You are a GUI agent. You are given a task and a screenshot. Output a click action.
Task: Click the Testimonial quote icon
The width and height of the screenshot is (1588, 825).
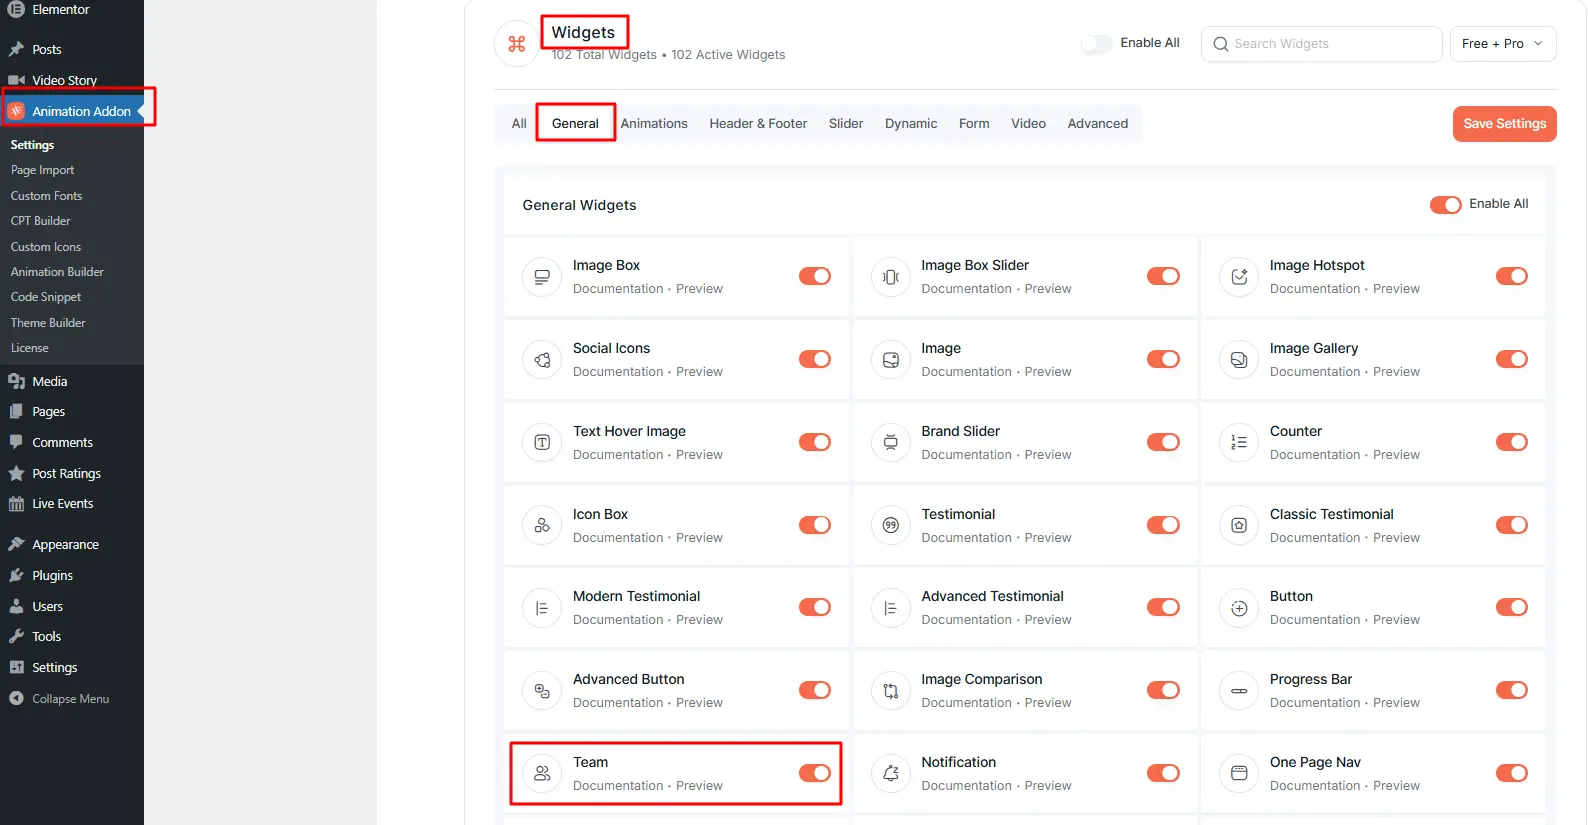click(x=891, y=525)
